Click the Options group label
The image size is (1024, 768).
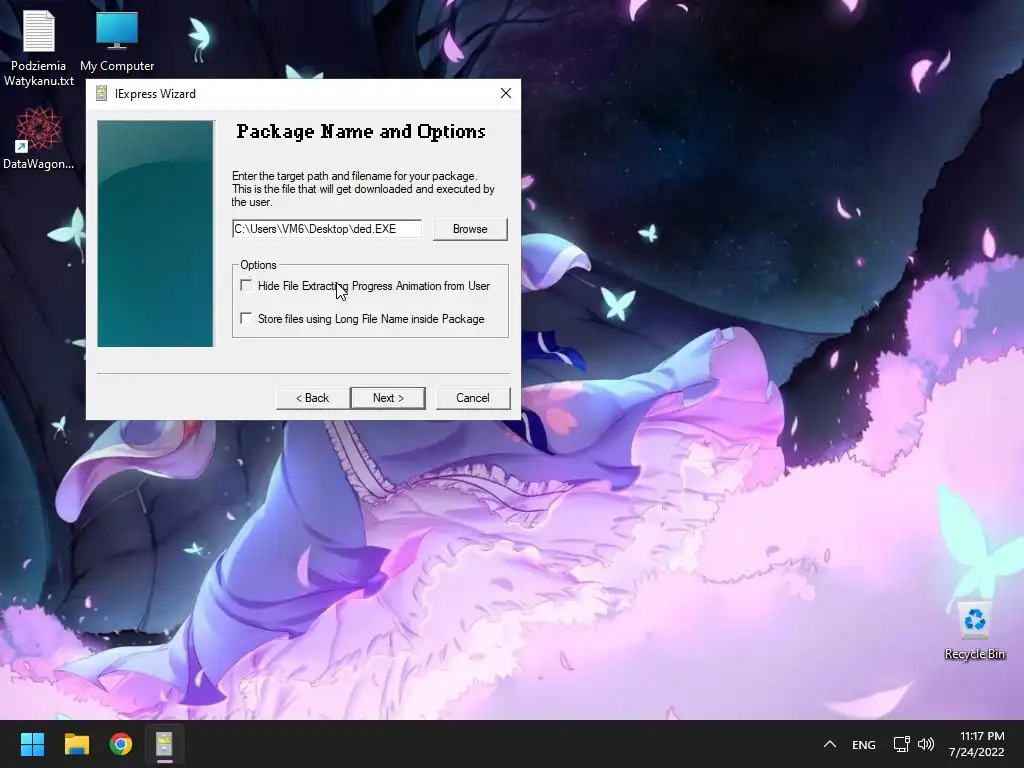coord(258,264)
